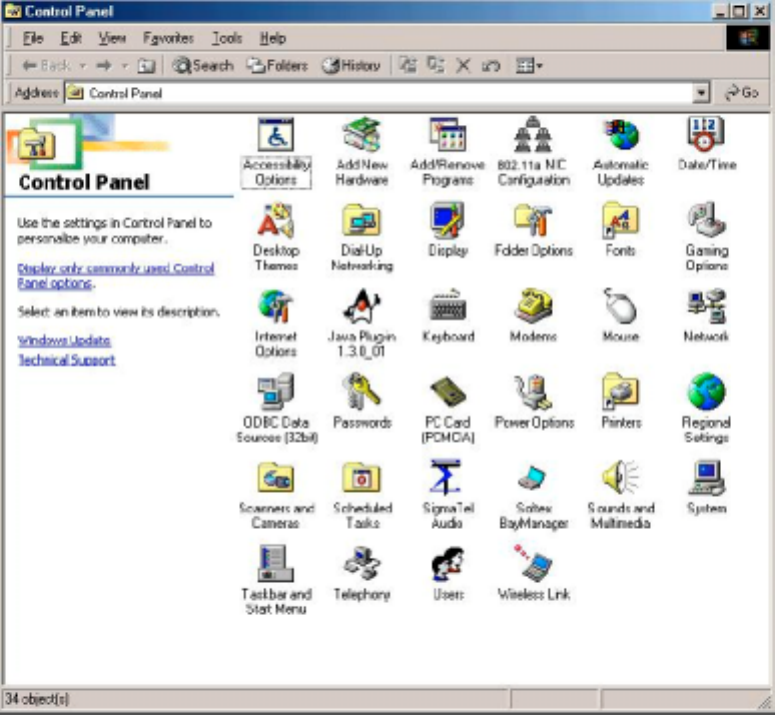Open Folder Options

point(533,230)
